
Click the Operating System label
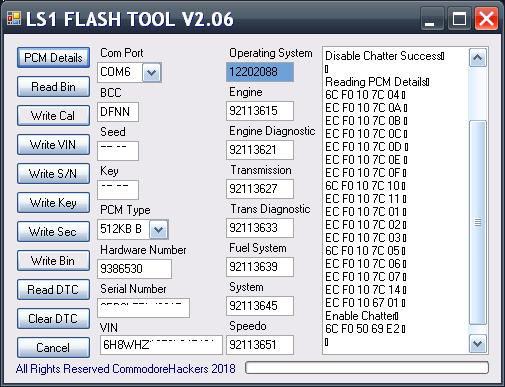271,53
